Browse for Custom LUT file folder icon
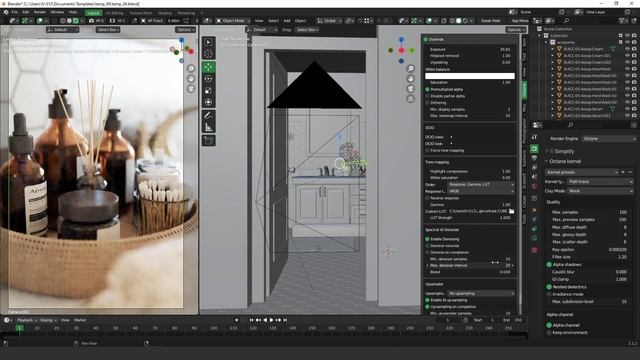The height and width of the screenshot is (360, 640). pyautogui.click(x=511, y=211)
